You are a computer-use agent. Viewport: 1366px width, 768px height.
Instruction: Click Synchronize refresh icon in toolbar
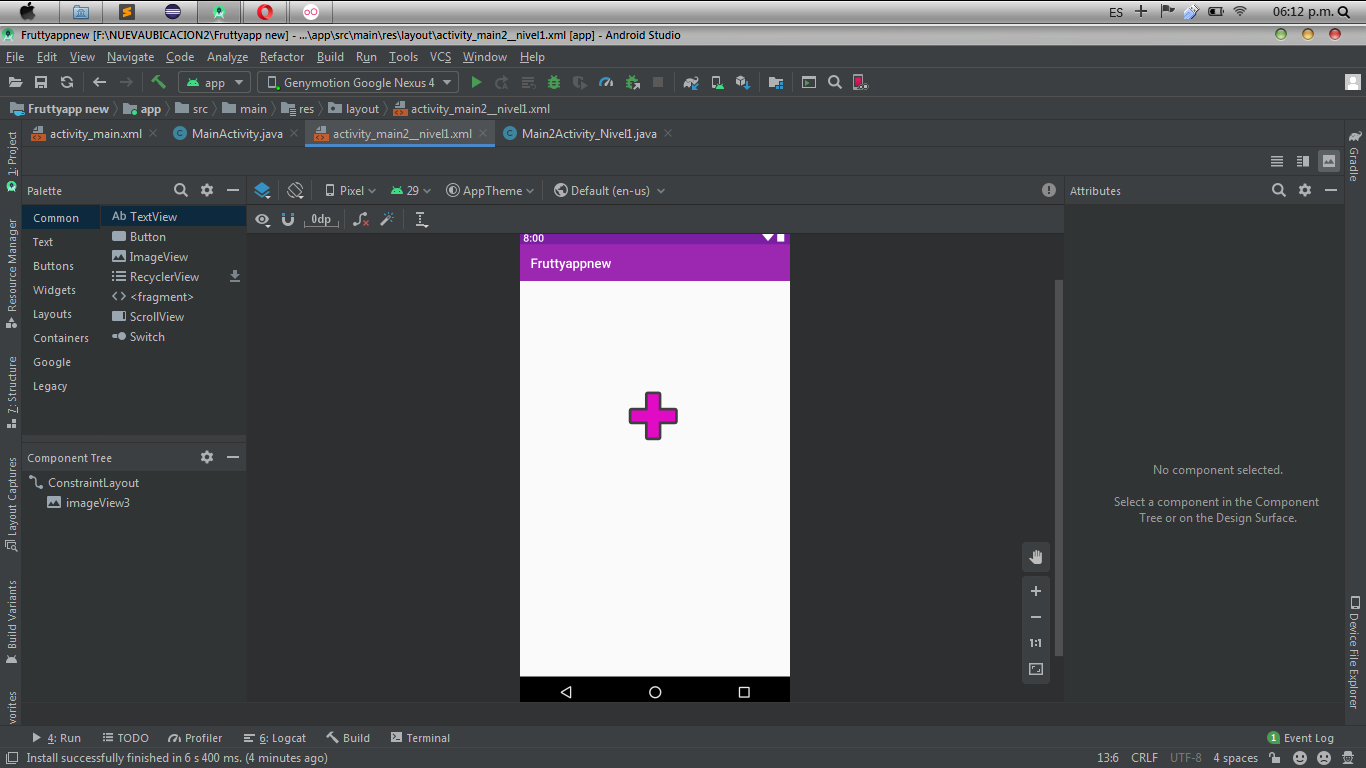pos(67,83)
